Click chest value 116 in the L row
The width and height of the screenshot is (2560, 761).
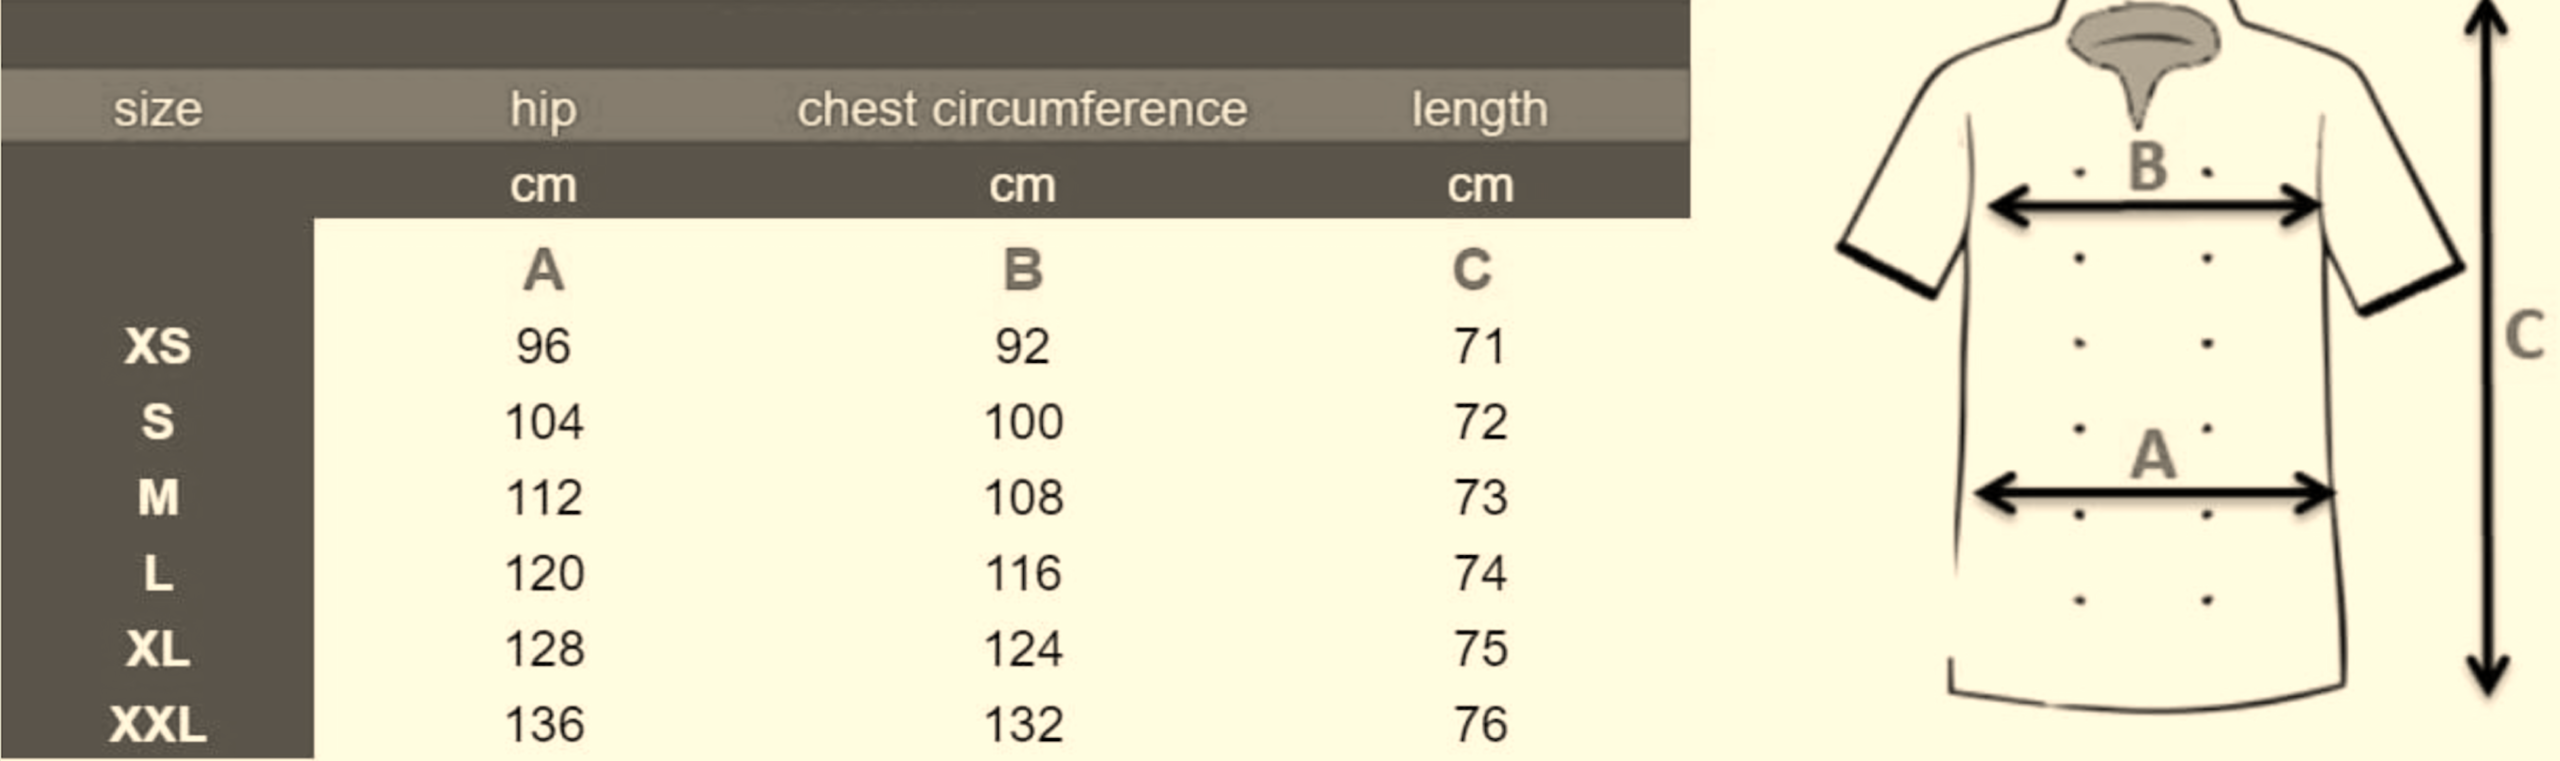click(1022, 573)
